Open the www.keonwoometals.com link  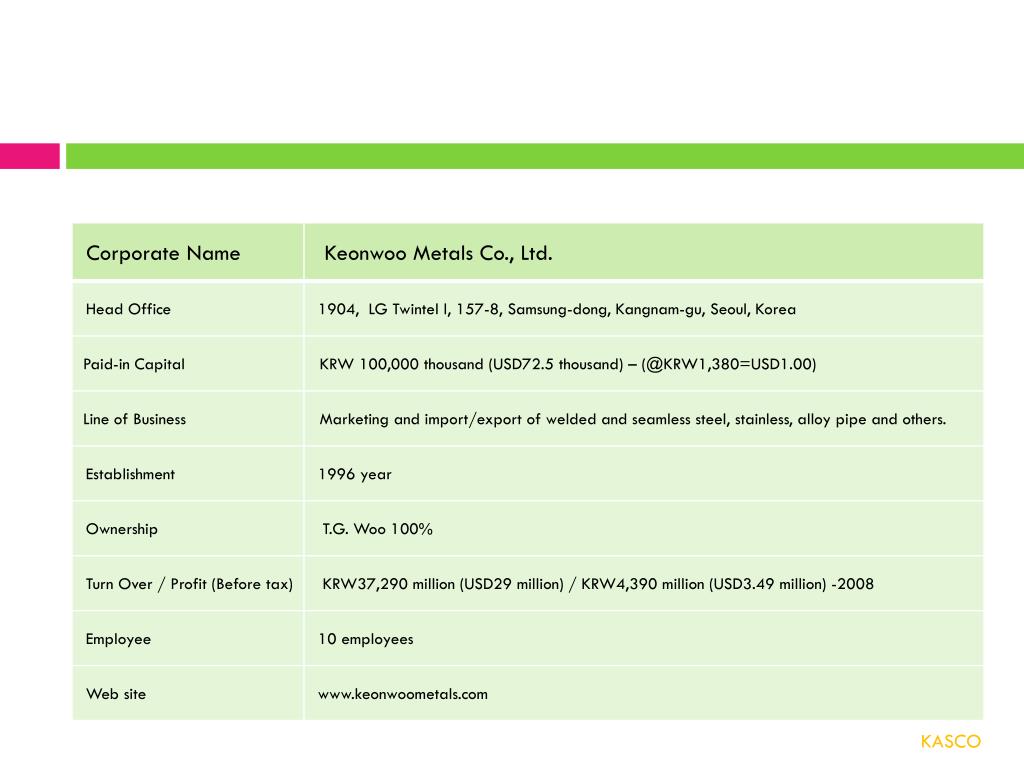pos(403,694)
